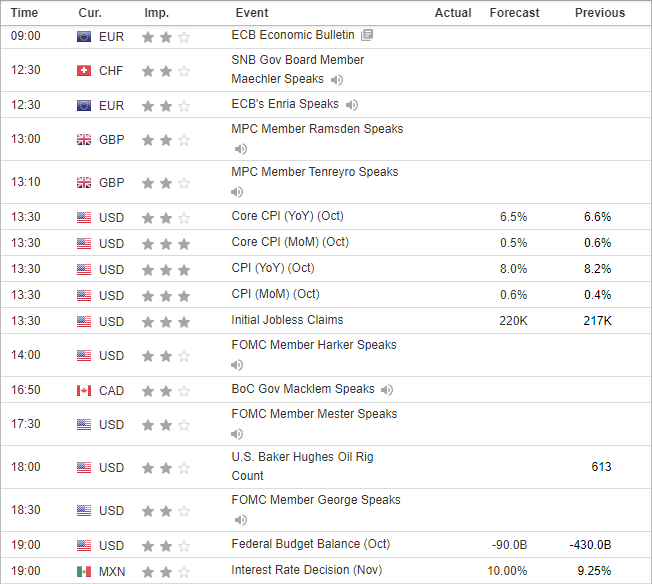Click forecast value 10.00% for Interest Rate Decision
The height and width of the screenshot is (584, 652).
(507, 571)
